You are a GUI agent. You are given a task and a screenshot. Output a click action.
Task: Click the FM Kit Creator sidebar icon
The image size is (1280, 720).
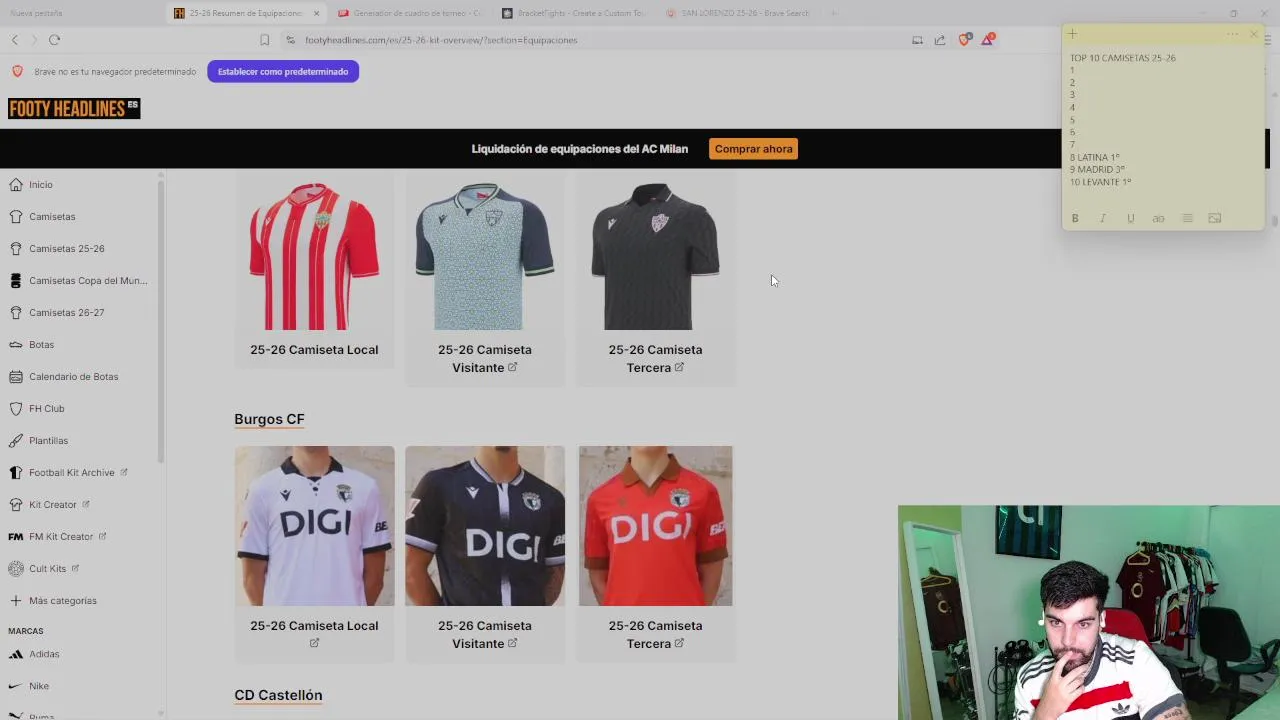(15, 536)
